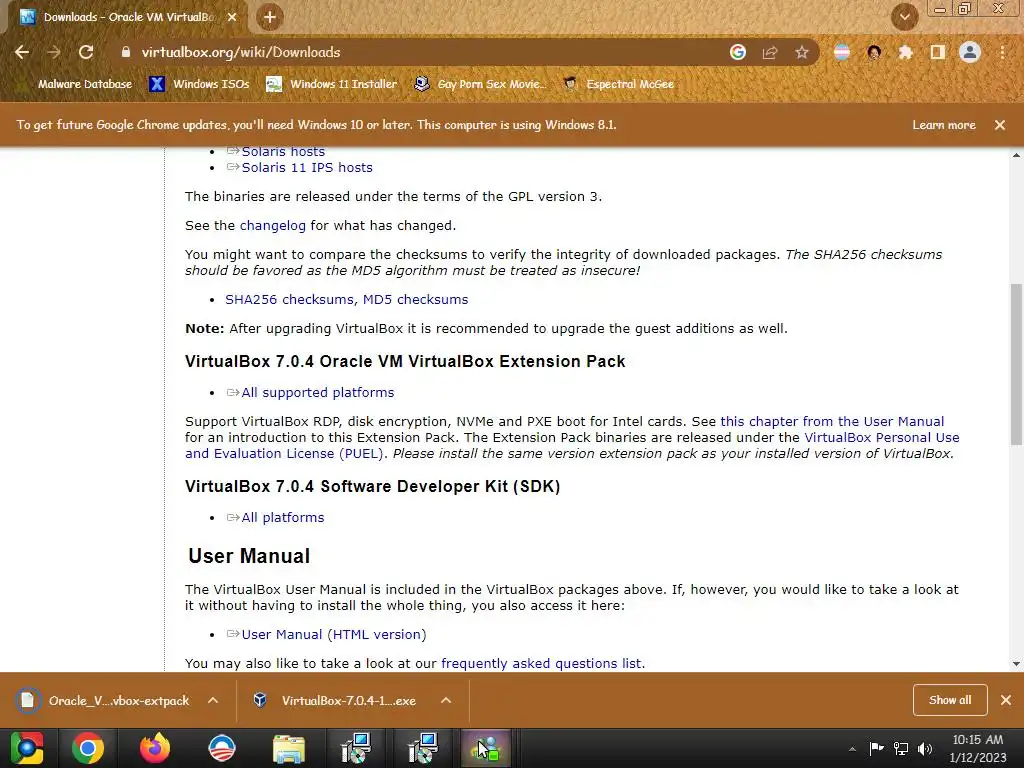Reload the VirtualBox downloads page
The height and width of the screenshot is (768, 1024).
[86, 52]
